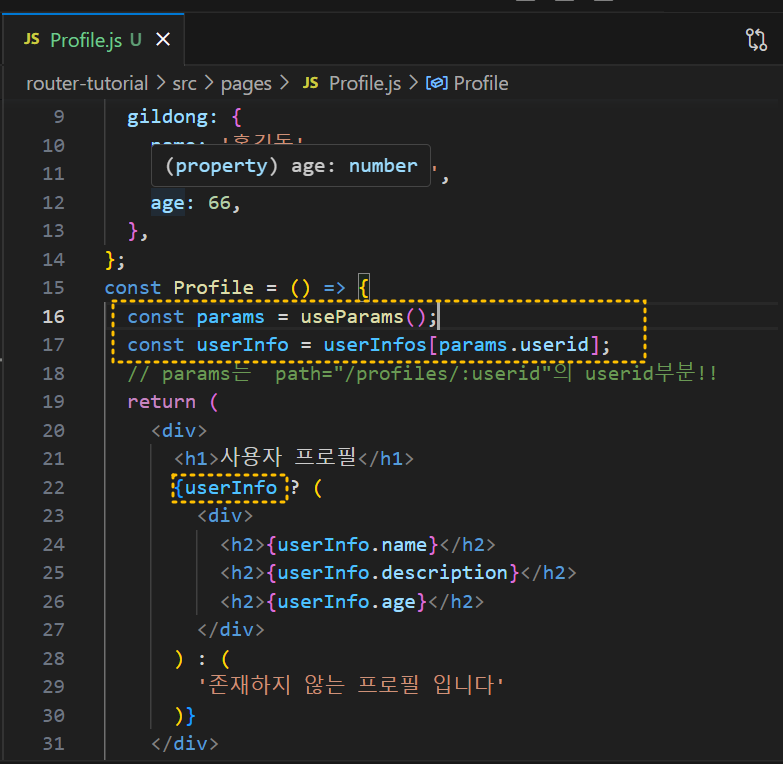Click params.userid on line 17
The image size is (783, 764).
tap(513, 345)
